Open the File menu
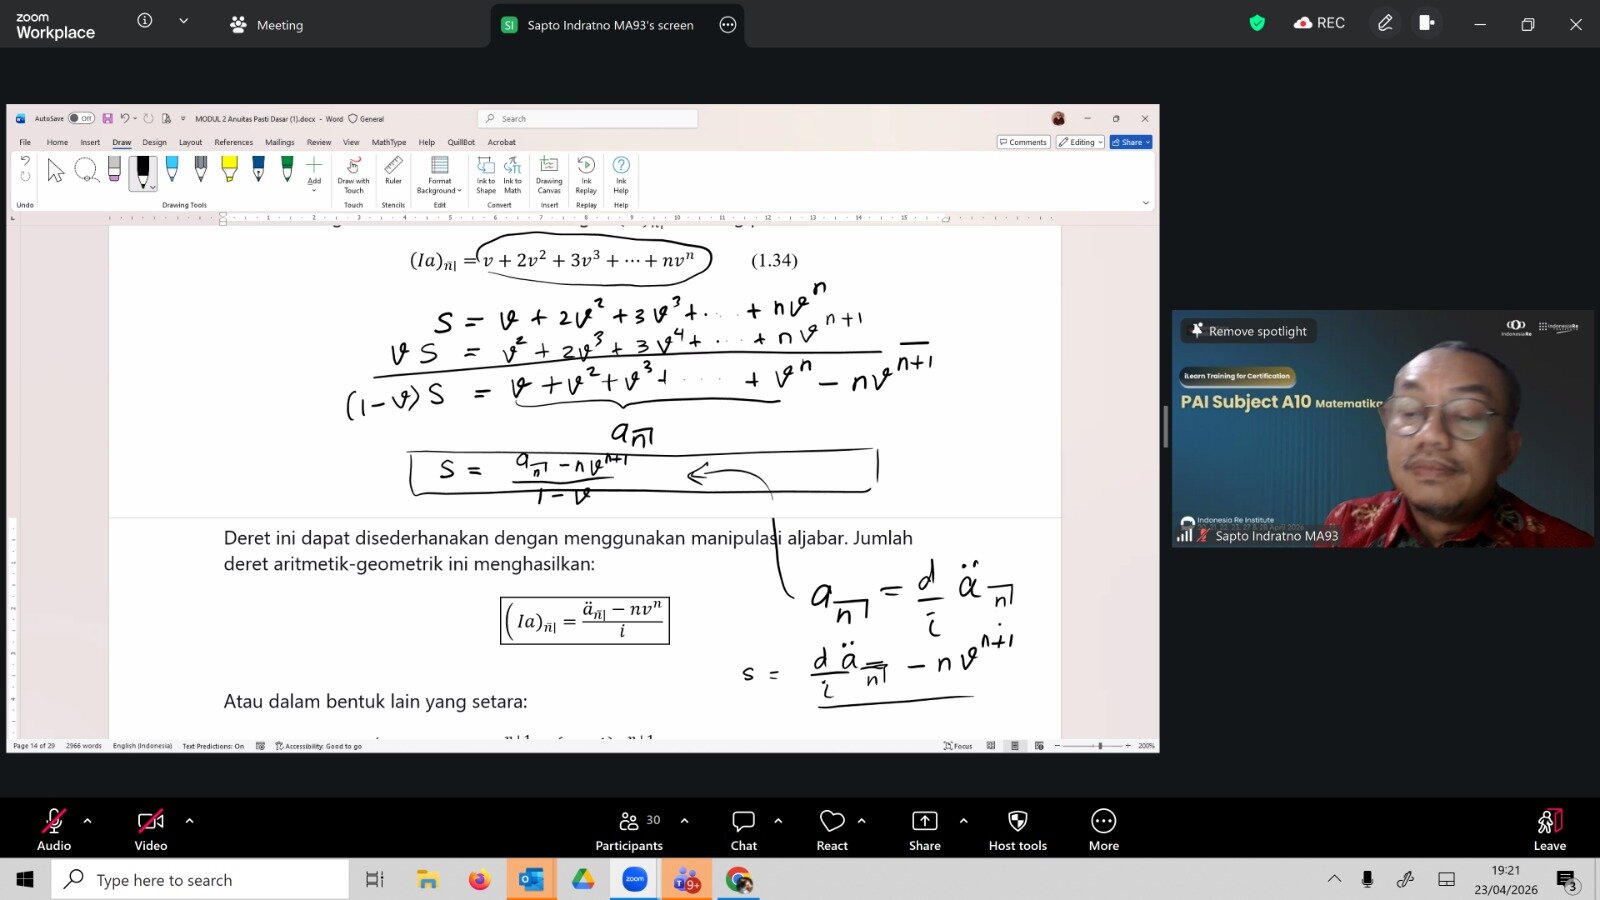1600x900 pixels. click(x=25, y=142)
